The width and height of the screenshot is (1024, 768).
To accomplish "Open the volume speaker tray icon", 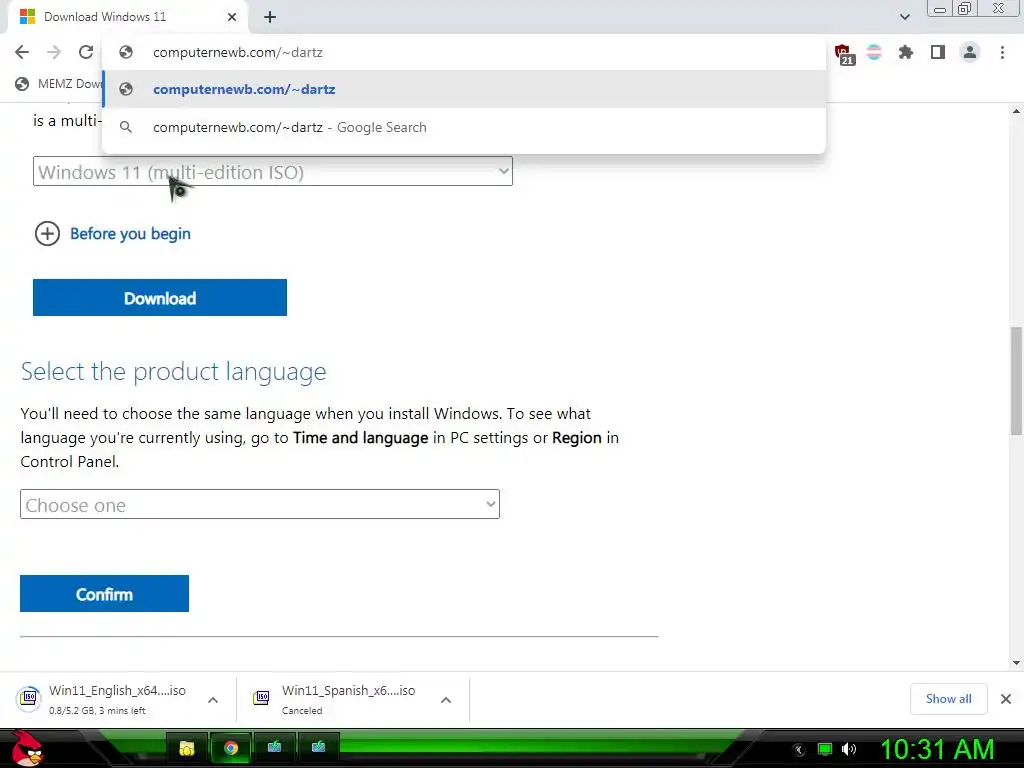I will (849, 750).
